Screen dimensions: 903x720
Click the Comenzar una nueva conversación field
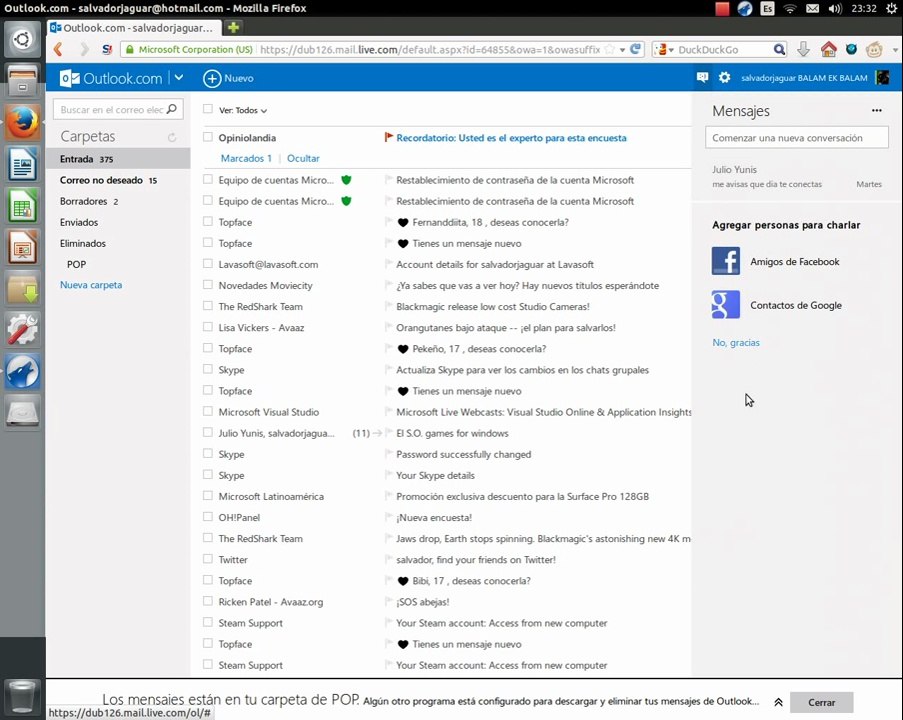pos(796,138)
